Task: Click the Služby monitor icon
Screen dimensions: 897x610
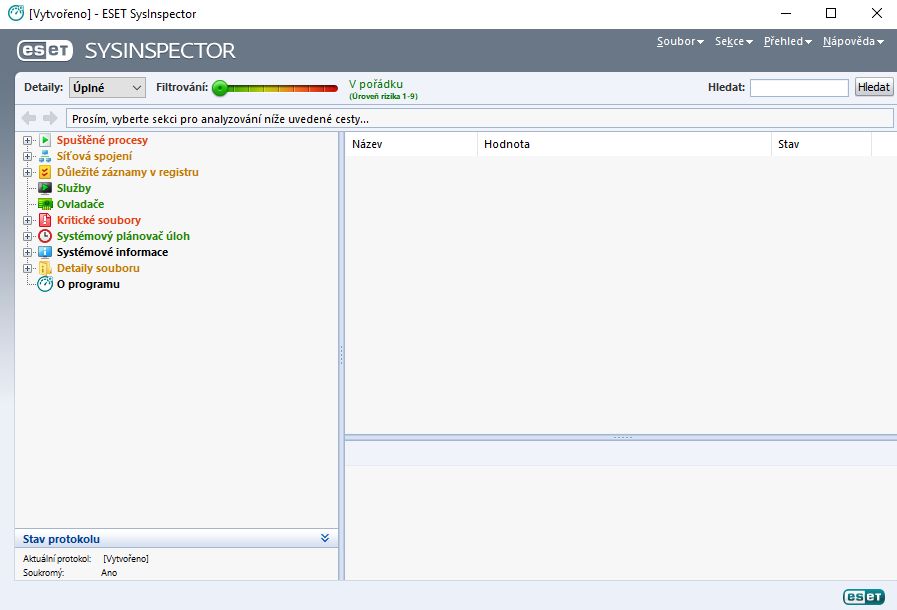Action: (45, 188)
